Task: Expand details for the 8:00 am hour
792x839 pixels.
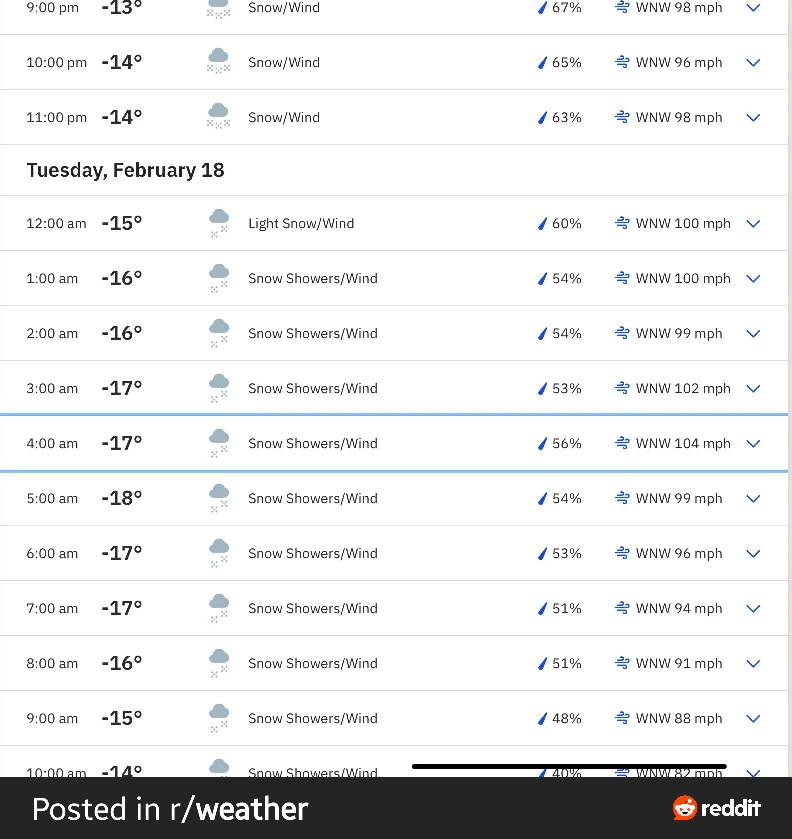Action: (753, 663)
